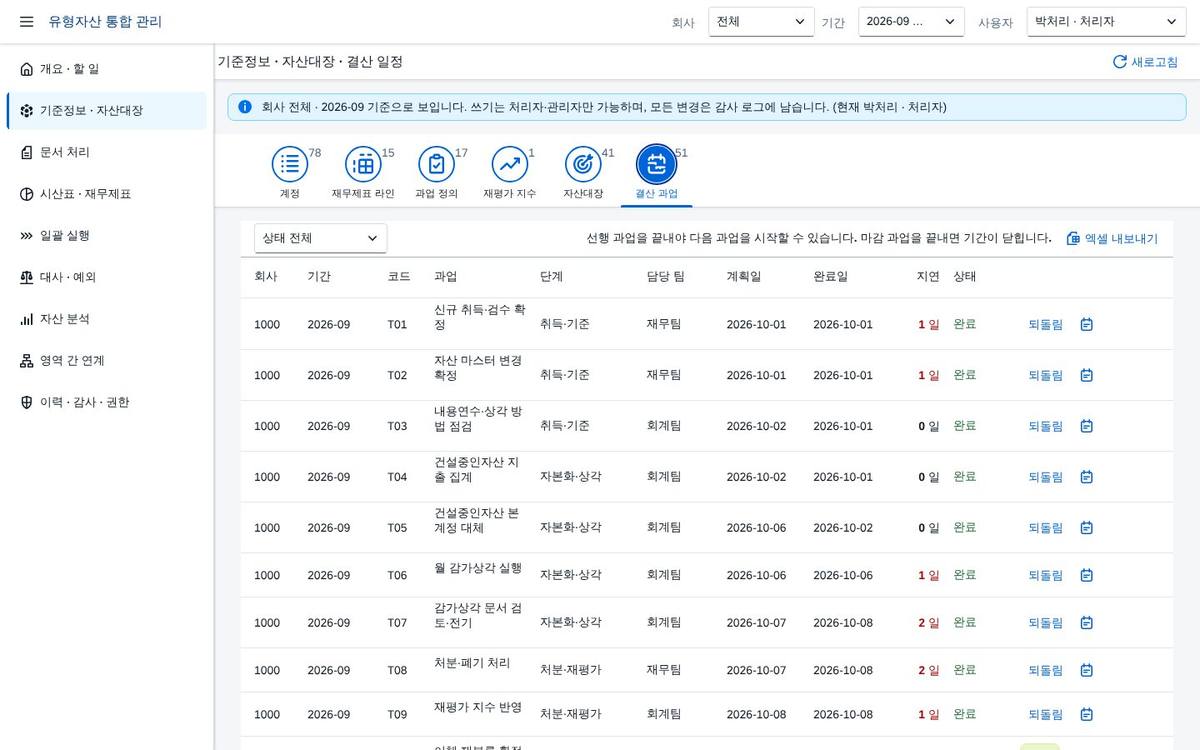Open 이력 · 감사 · 권한 in sidebar

point(107,402)
